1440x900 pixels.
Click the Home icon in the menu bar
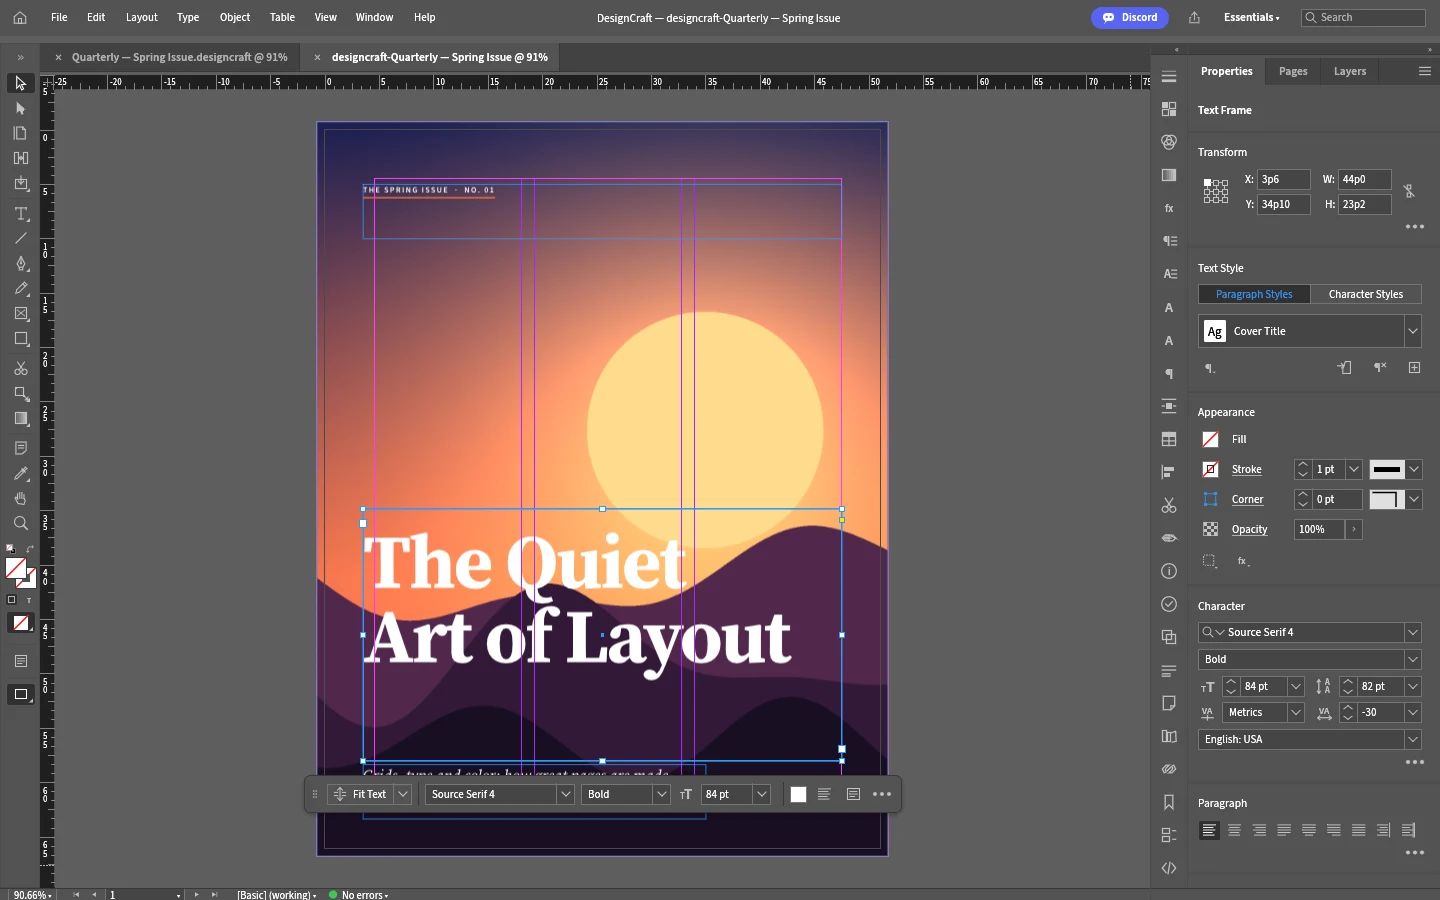[x=20, y=17]
